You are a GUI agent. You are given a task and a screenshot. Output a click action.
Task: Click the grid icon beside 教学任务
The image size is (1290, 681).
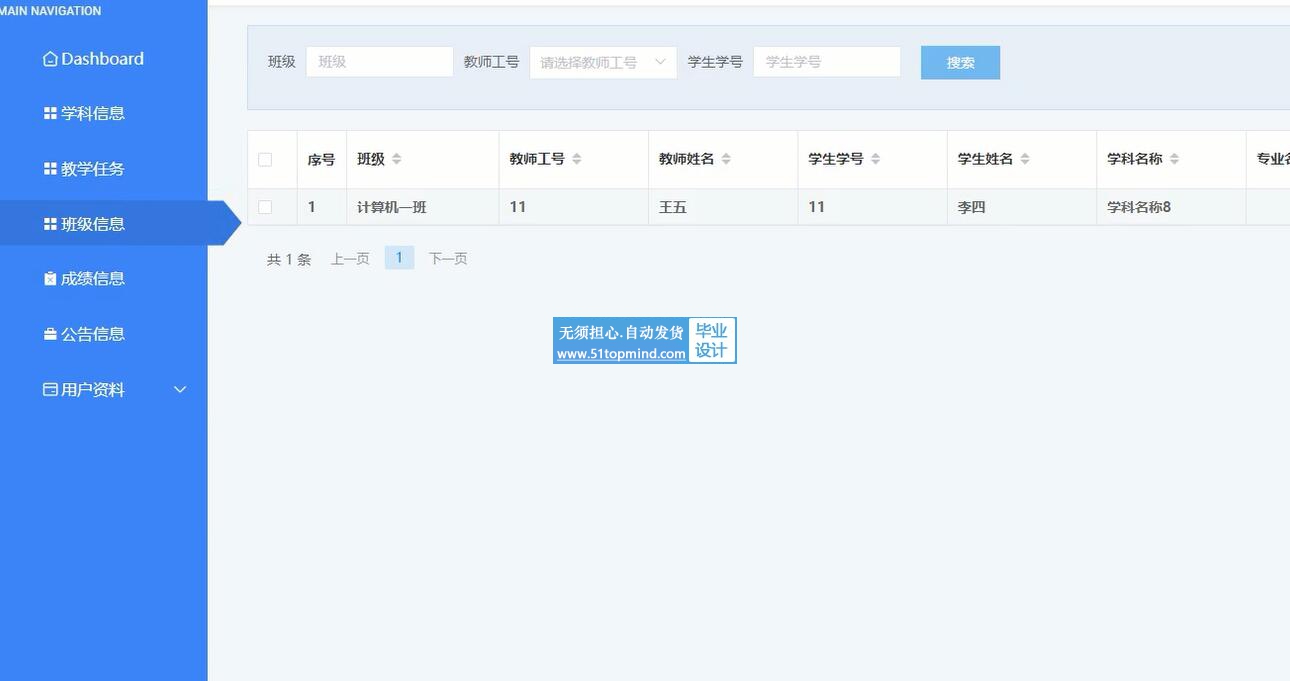[x=50, y=169]
